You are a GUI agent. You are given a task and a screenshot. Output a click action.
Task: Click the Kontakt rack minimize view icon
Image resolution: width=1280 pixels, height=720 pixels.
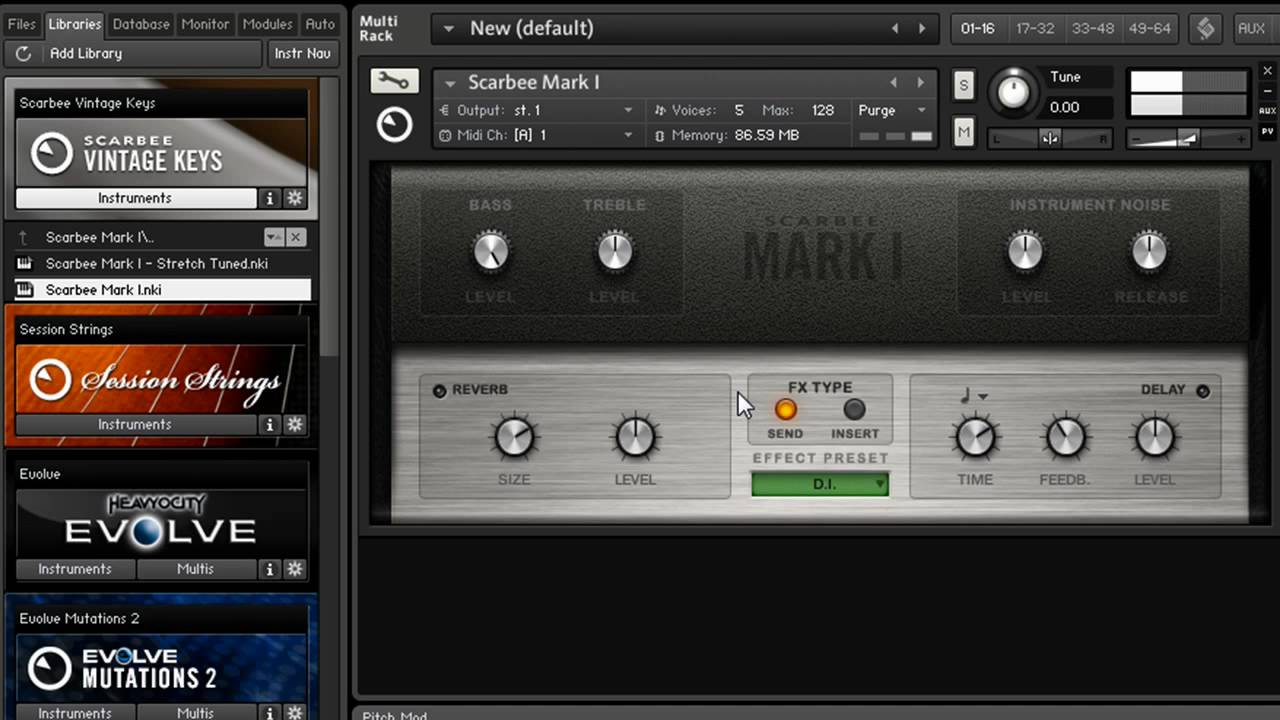pyautogui.click(x=1206, y=28)
